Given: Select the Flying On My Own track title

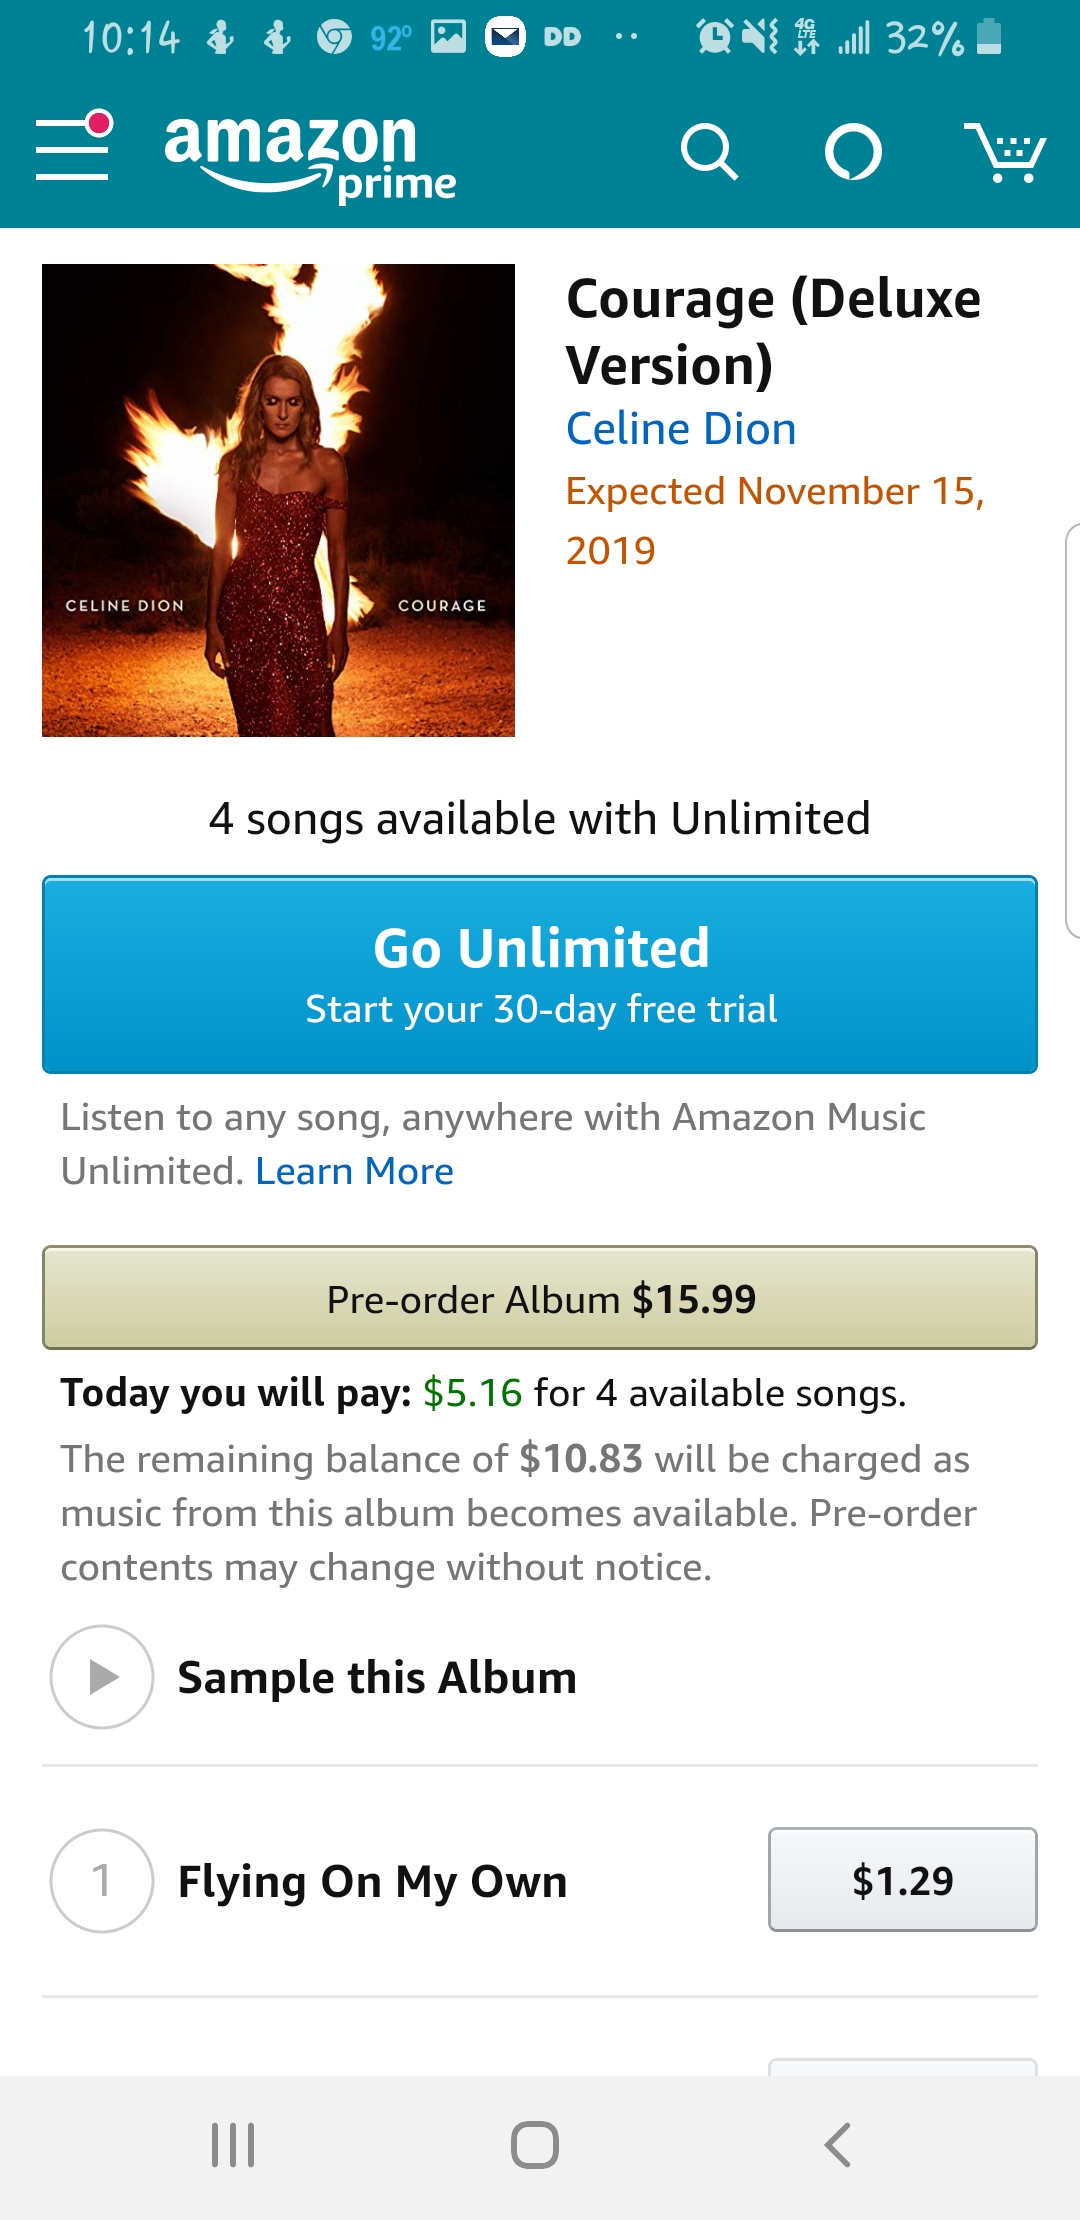Looking at the screenshot, I should click(x=372, y=1881).
